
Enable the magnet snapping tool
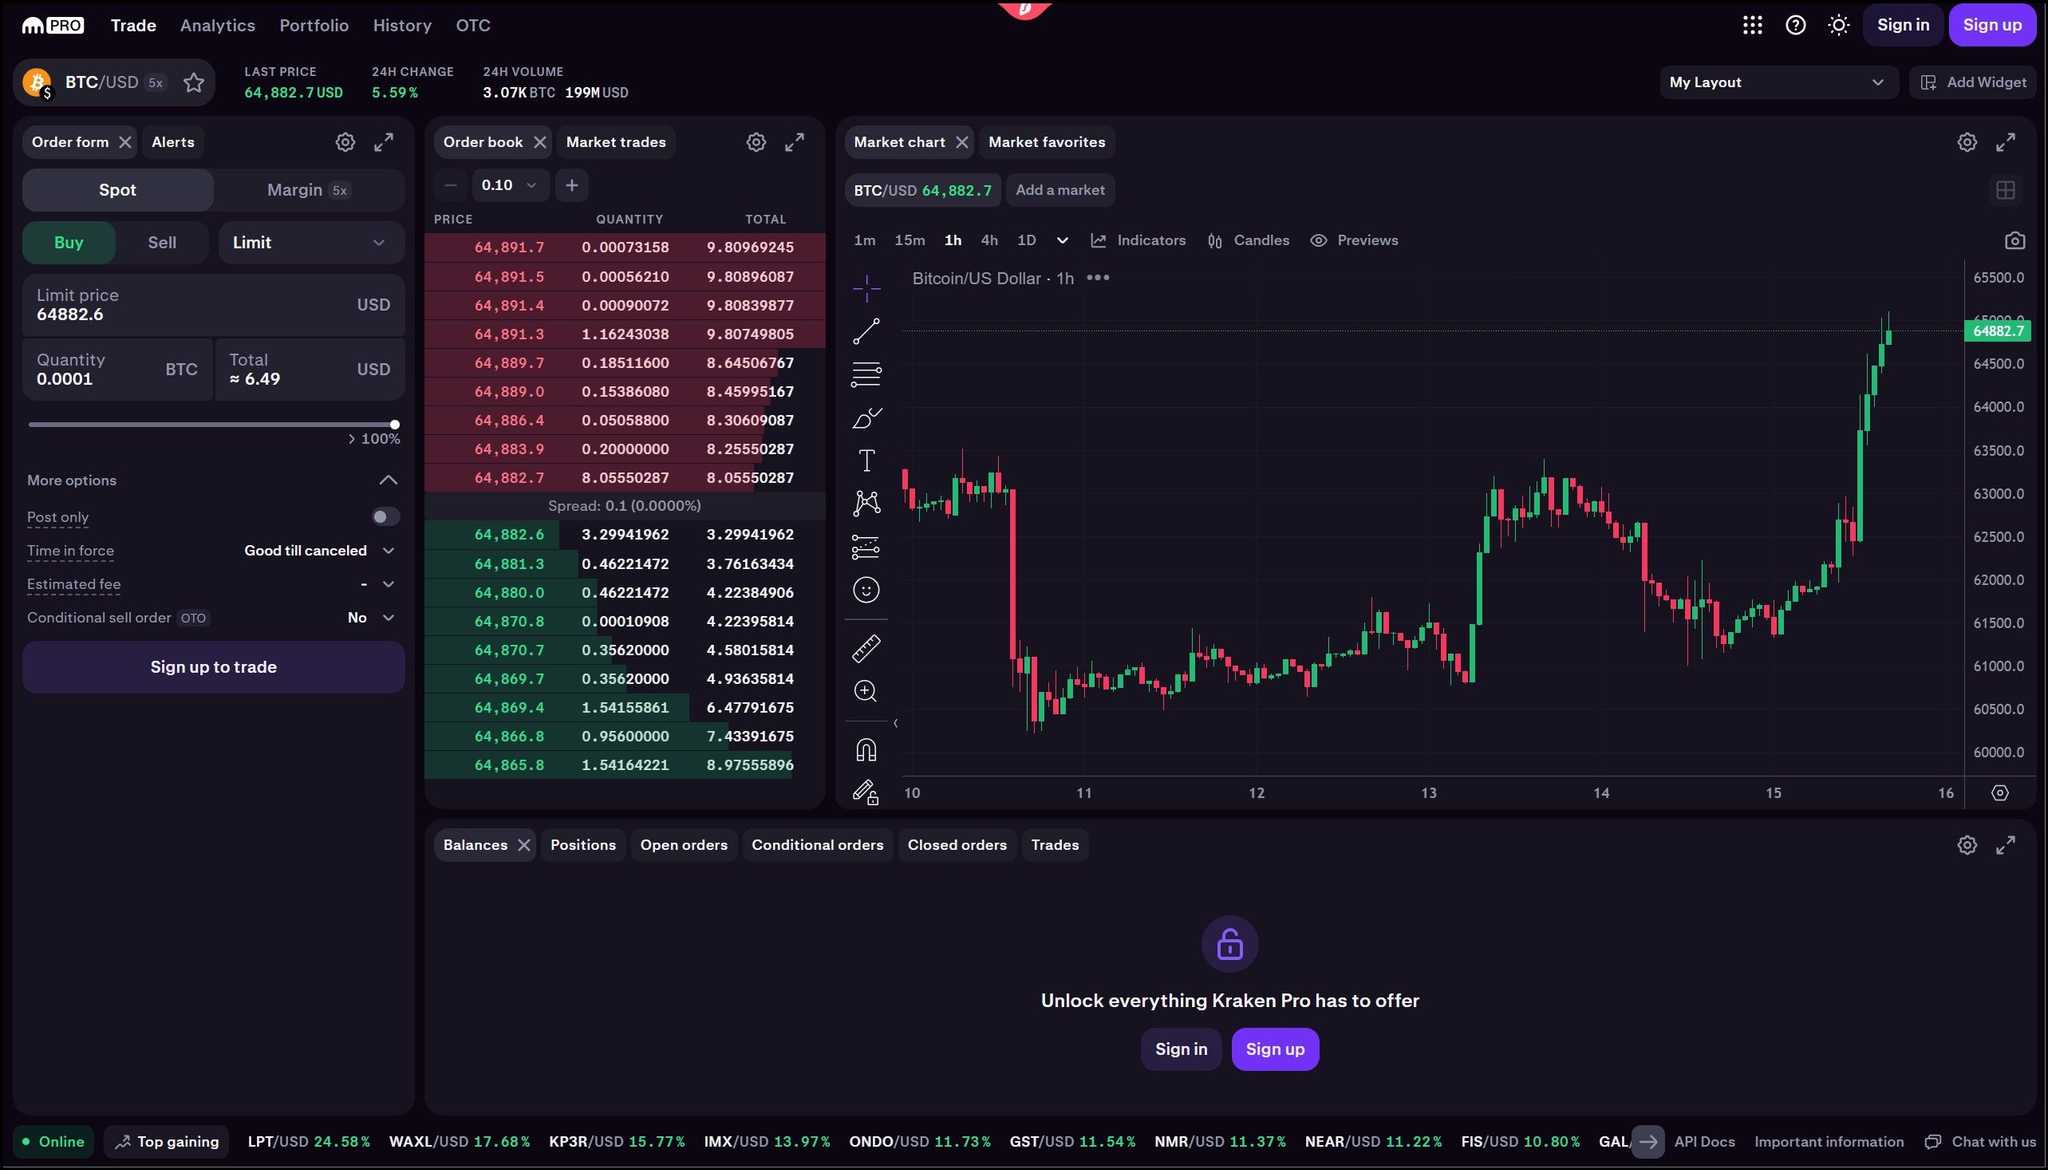(864, 748)
